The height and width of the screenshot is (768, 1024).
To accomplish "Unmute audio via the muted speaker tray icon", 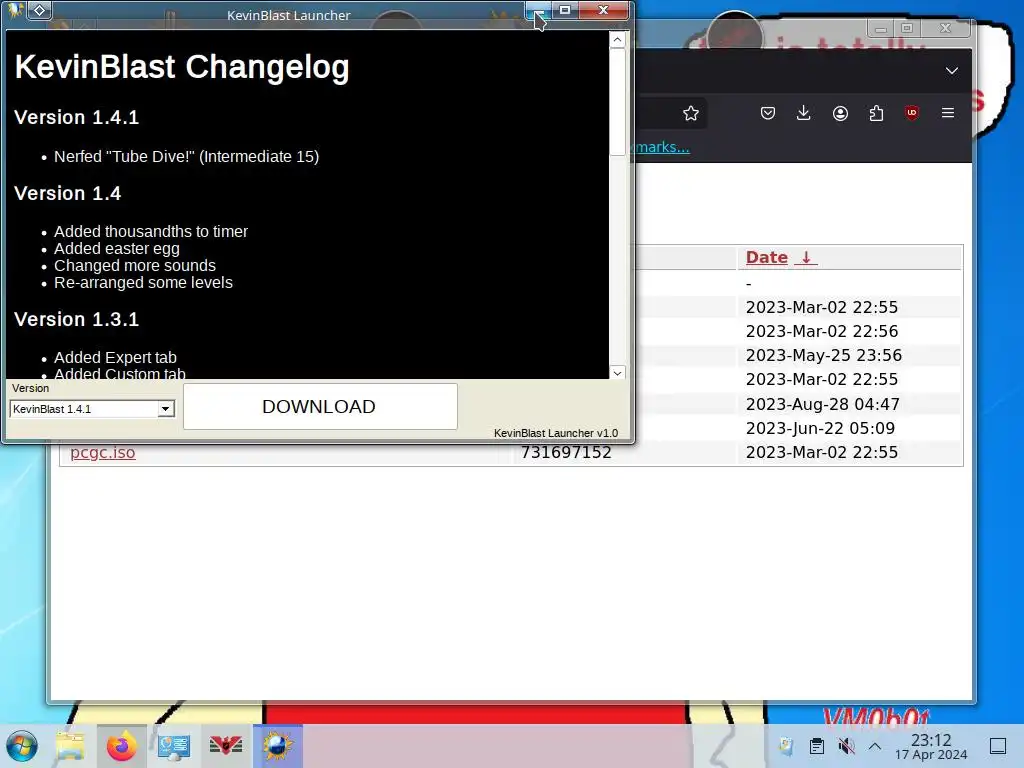I will [x=846, y=746].
